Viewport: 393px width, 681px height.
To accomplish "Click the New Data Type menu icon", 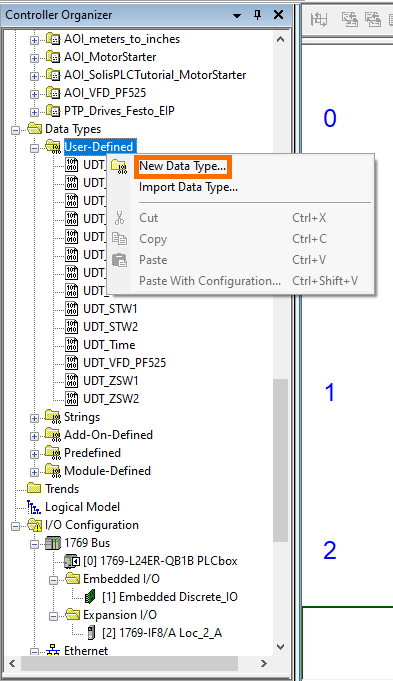I will point(119,166).
